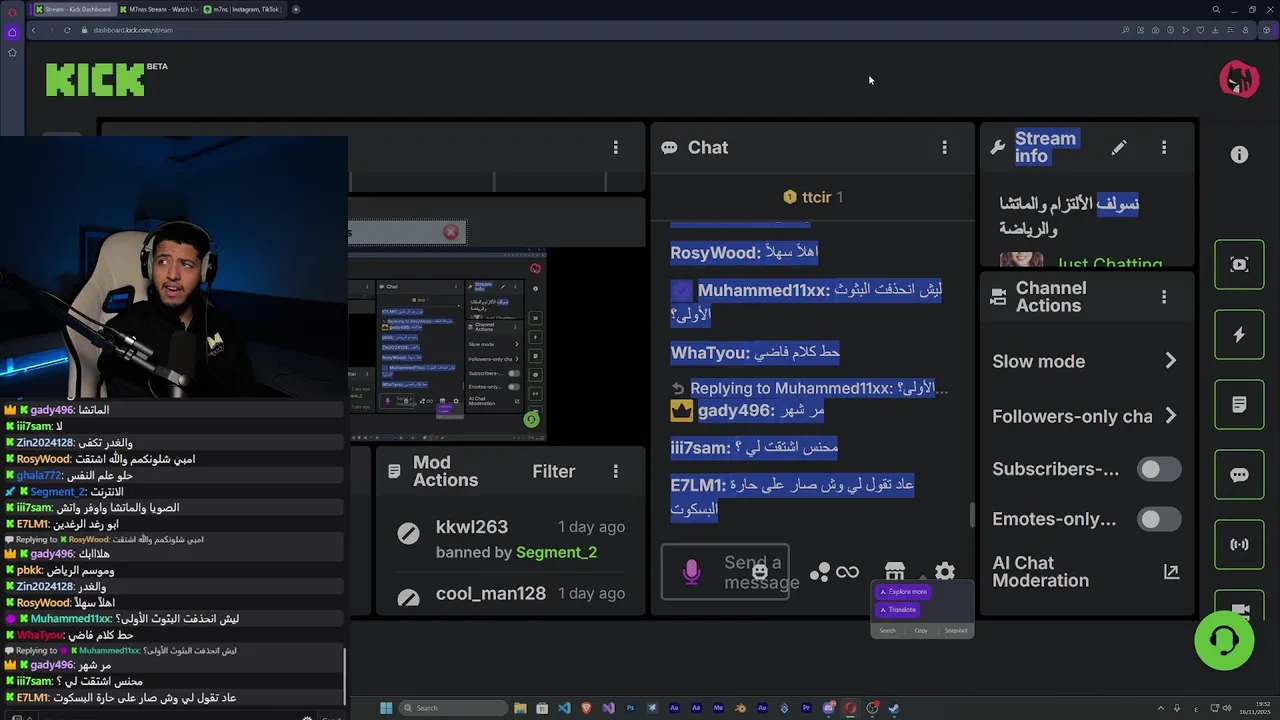
Task: Click the pinned ttcir chat item
Action: point(812,197)
